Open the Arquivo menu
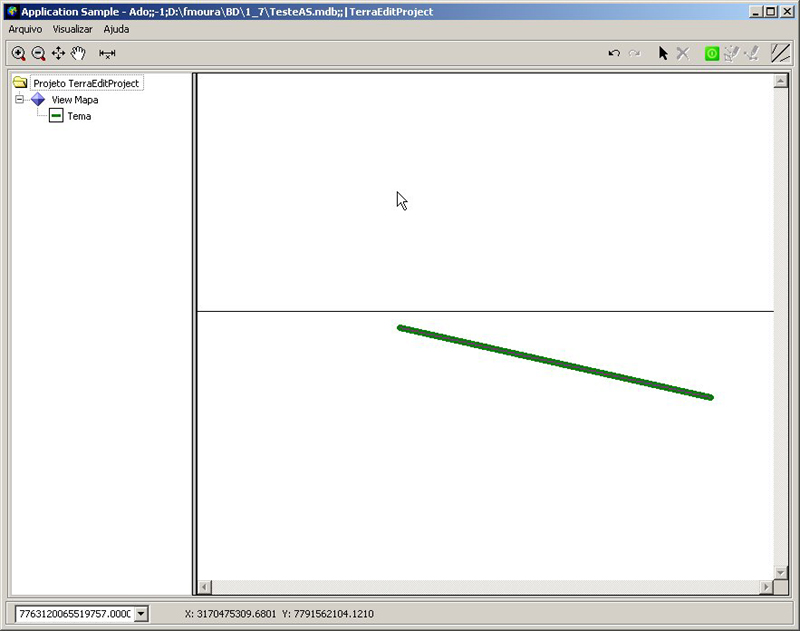The height and width of the screenshot is (631, 800). pyautogui.click(x=25, y=30)
